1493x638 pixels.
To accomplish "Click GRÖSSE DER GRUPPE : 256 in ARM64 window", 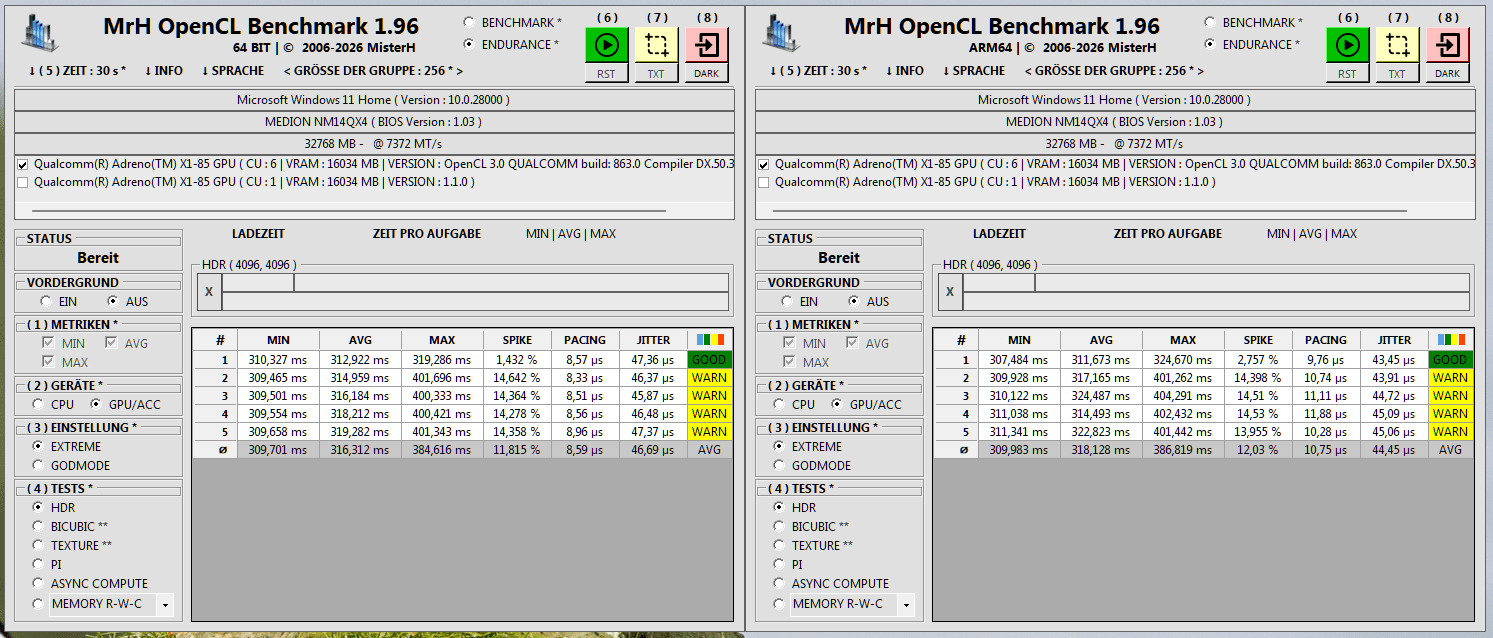I will [1114, 71].
